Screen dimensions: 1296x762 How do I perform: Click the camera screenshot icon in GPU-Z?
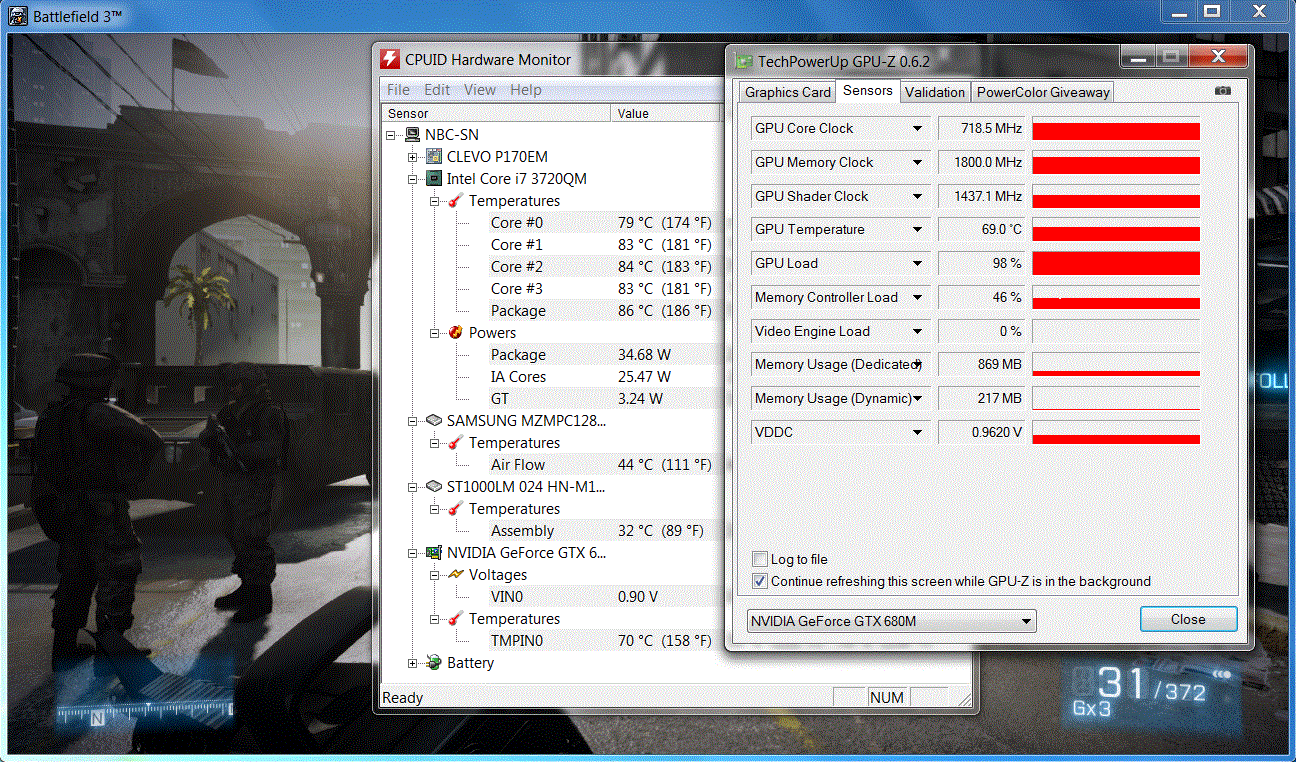coord(1222,91)
